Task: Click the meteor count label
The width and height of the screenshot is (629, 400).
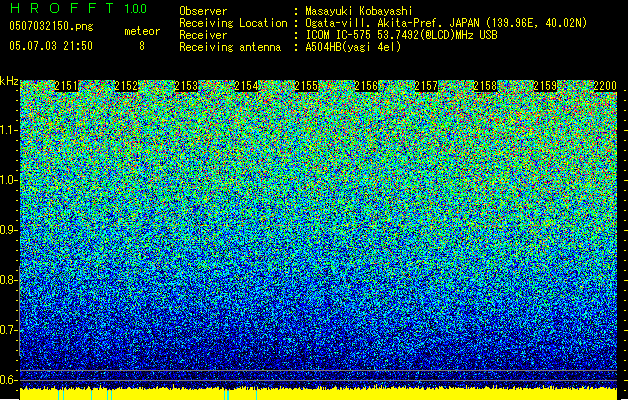Action: tap(142, 31)
